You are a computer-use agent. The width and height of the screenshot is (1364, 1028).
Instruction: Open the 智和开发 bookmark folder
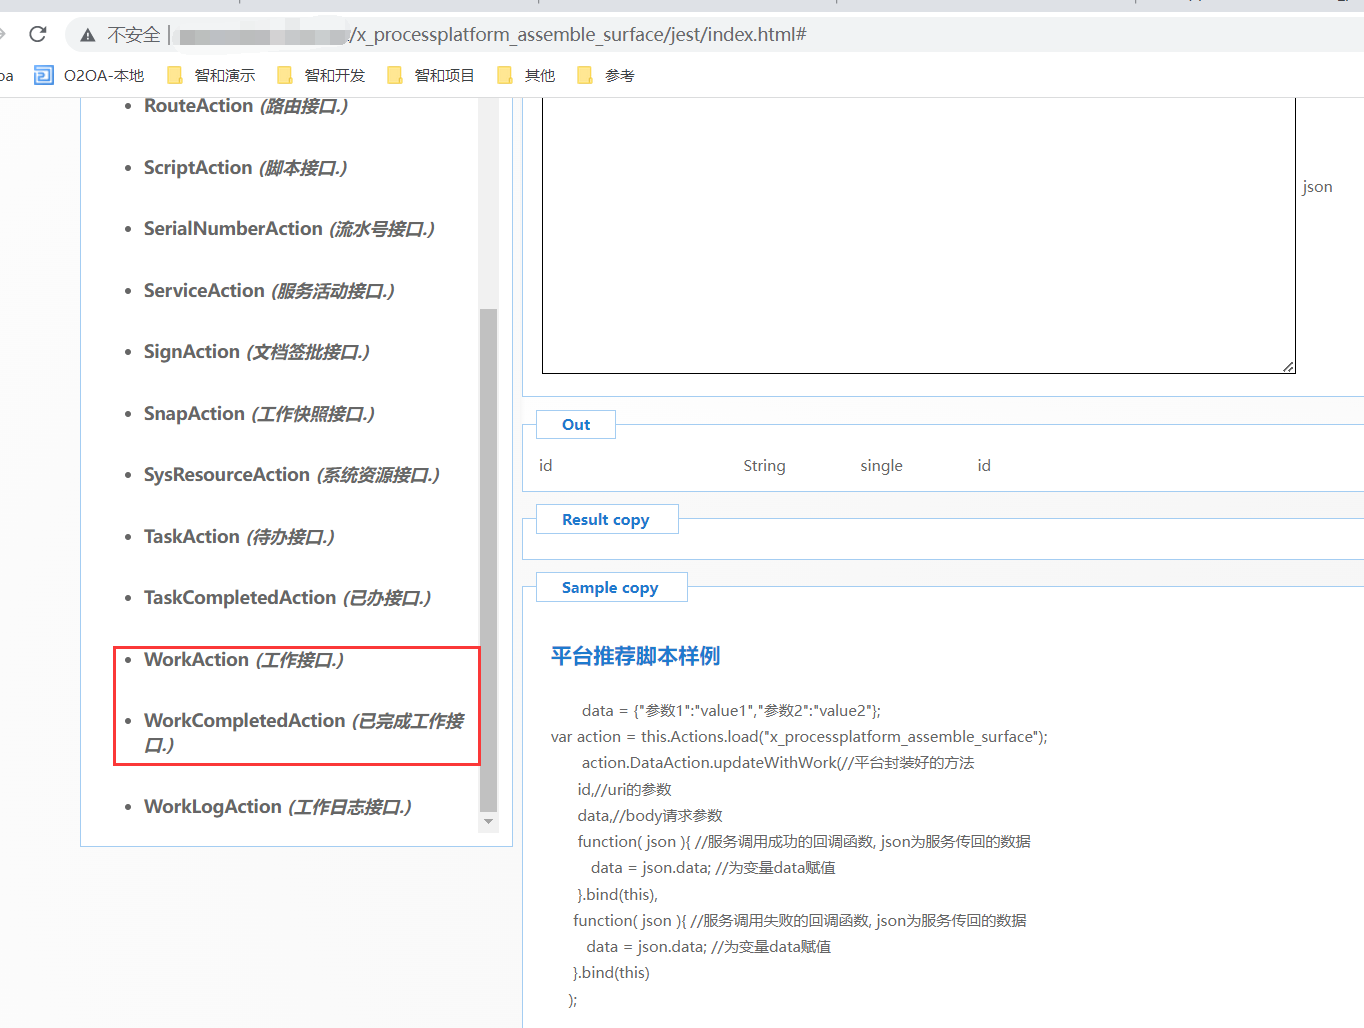point(321,75)
